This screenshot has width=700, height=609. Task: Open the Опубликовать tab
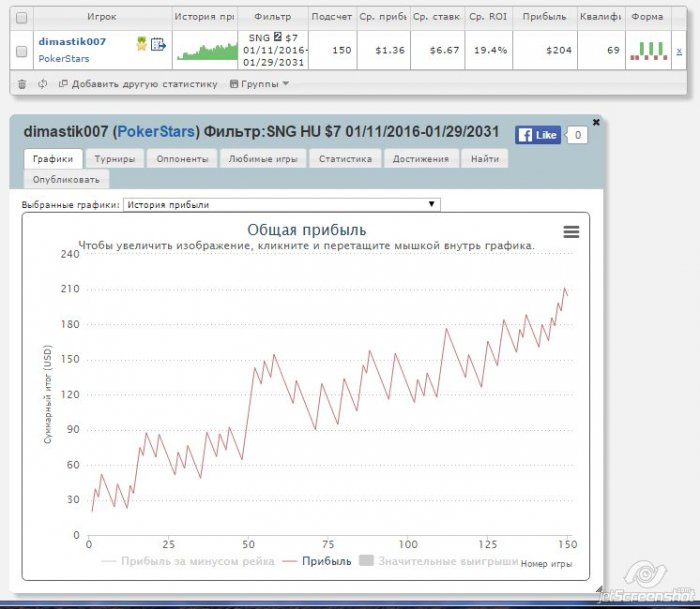66,179
